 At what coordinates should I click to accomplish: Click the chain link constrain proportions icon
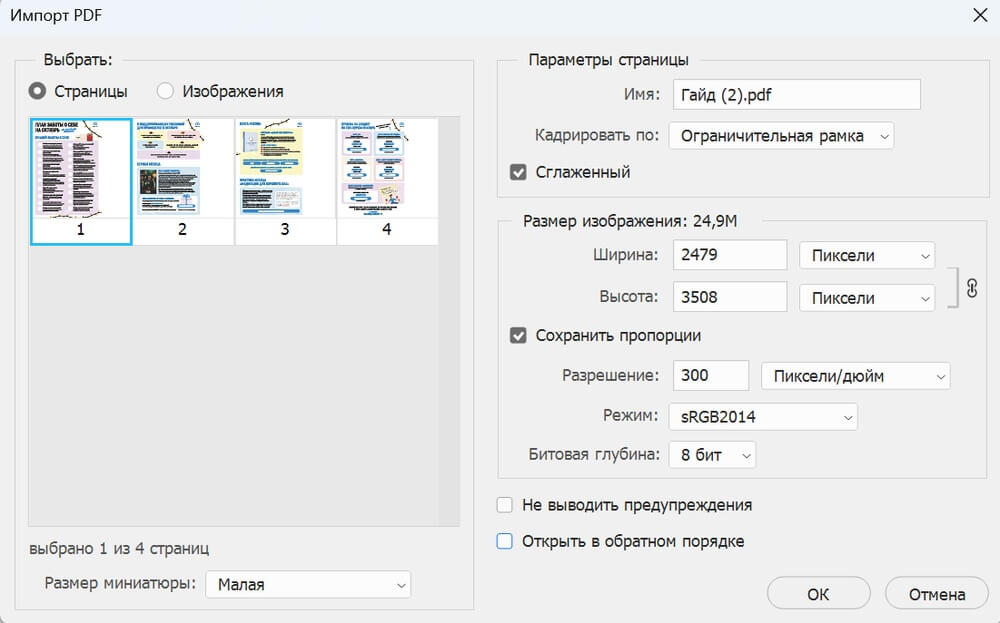970,287
